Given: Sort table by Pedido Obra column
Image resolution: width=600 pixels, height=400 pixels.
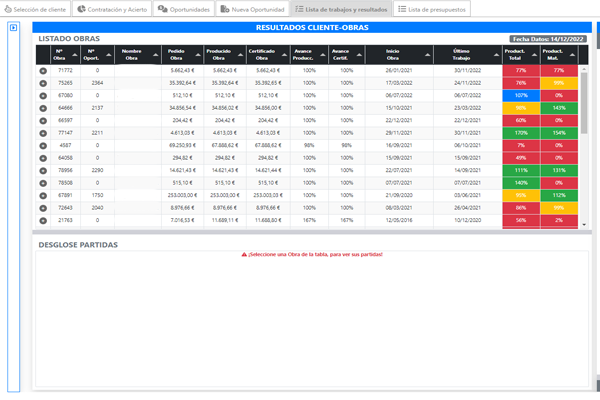Looking at the screenshot, I should click(x=182, y=54).
